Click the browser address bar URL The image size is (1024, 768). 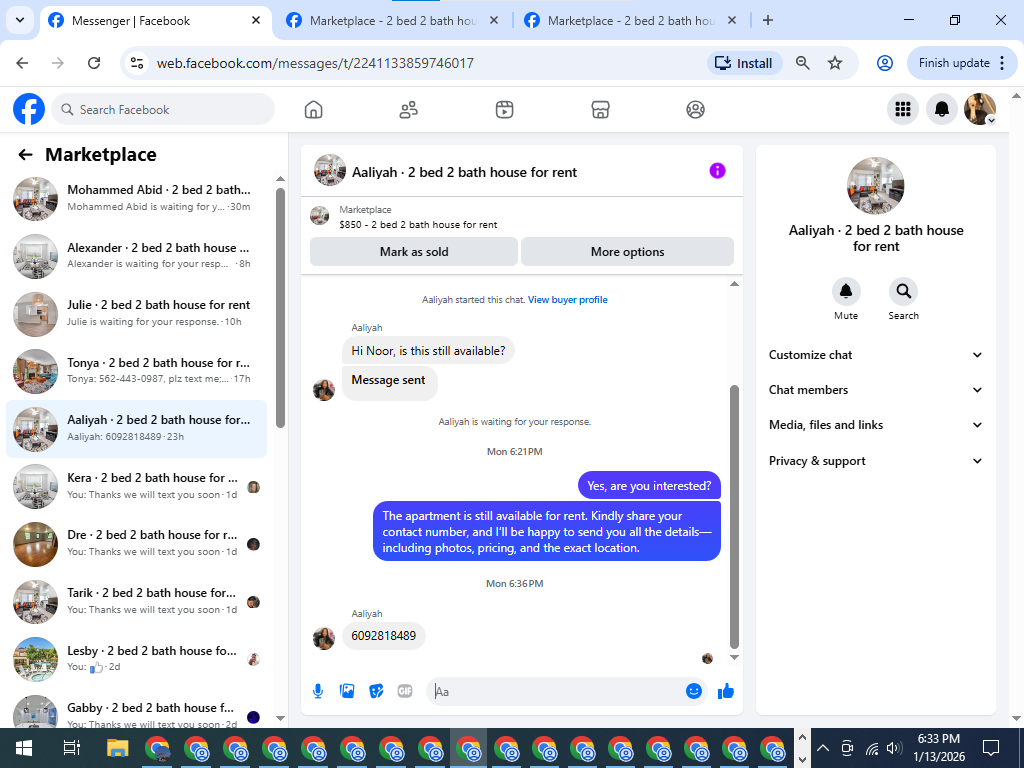point(315,63)
